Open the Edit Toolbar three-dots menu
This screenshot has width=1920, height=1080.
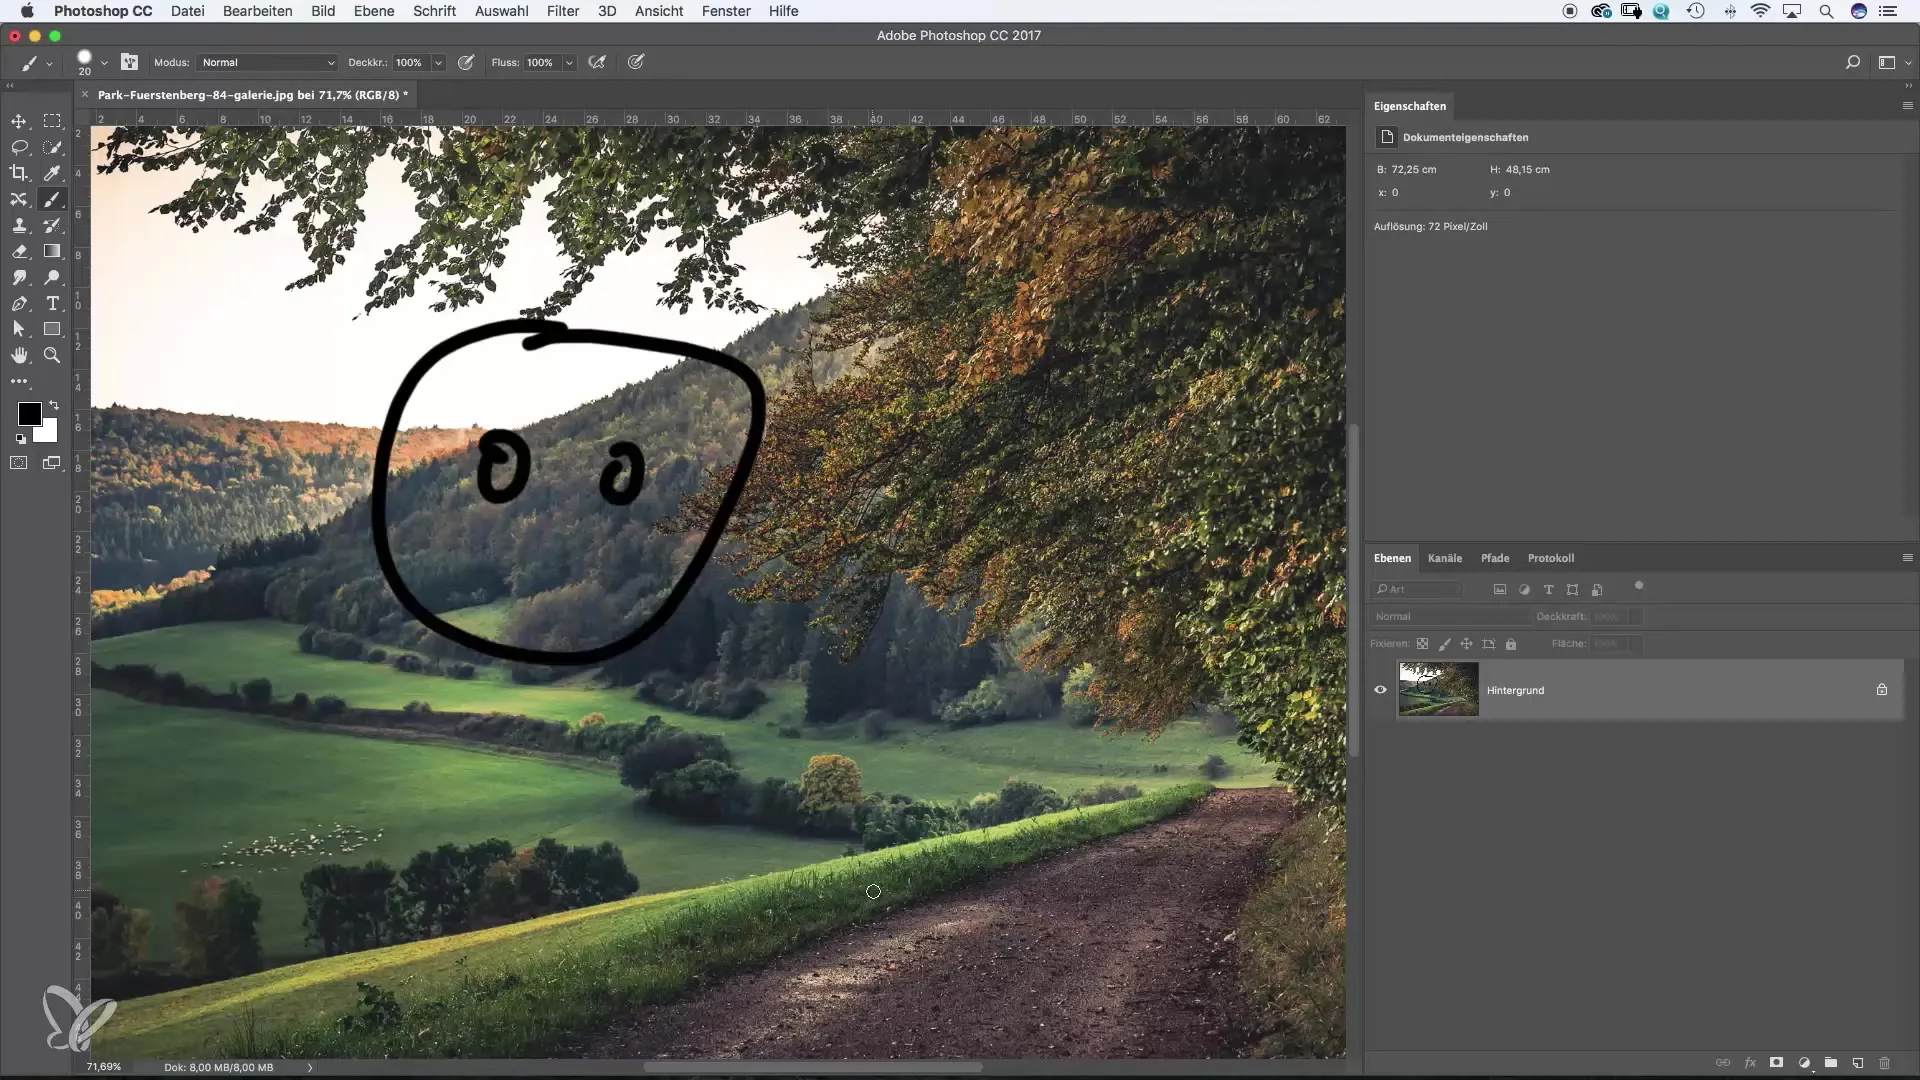[18, 381]
